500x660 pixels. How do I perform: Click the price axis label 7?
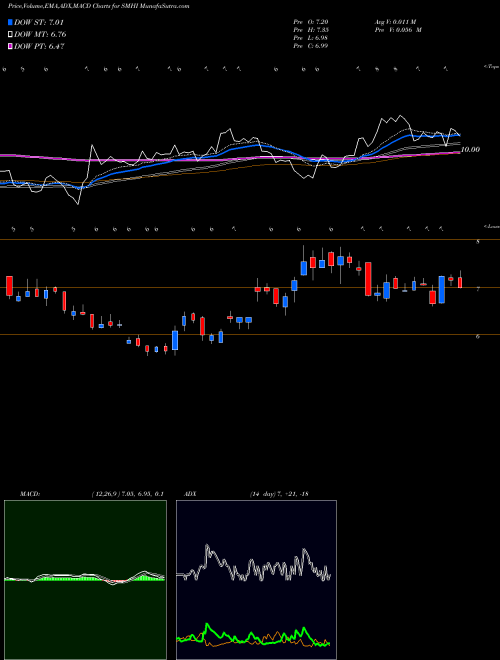click(478, 289)
